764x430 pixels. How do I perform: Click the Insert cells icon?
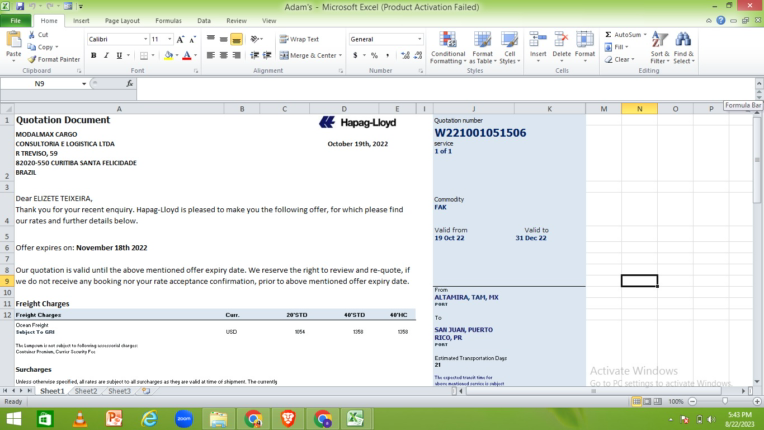pos(538,40)
